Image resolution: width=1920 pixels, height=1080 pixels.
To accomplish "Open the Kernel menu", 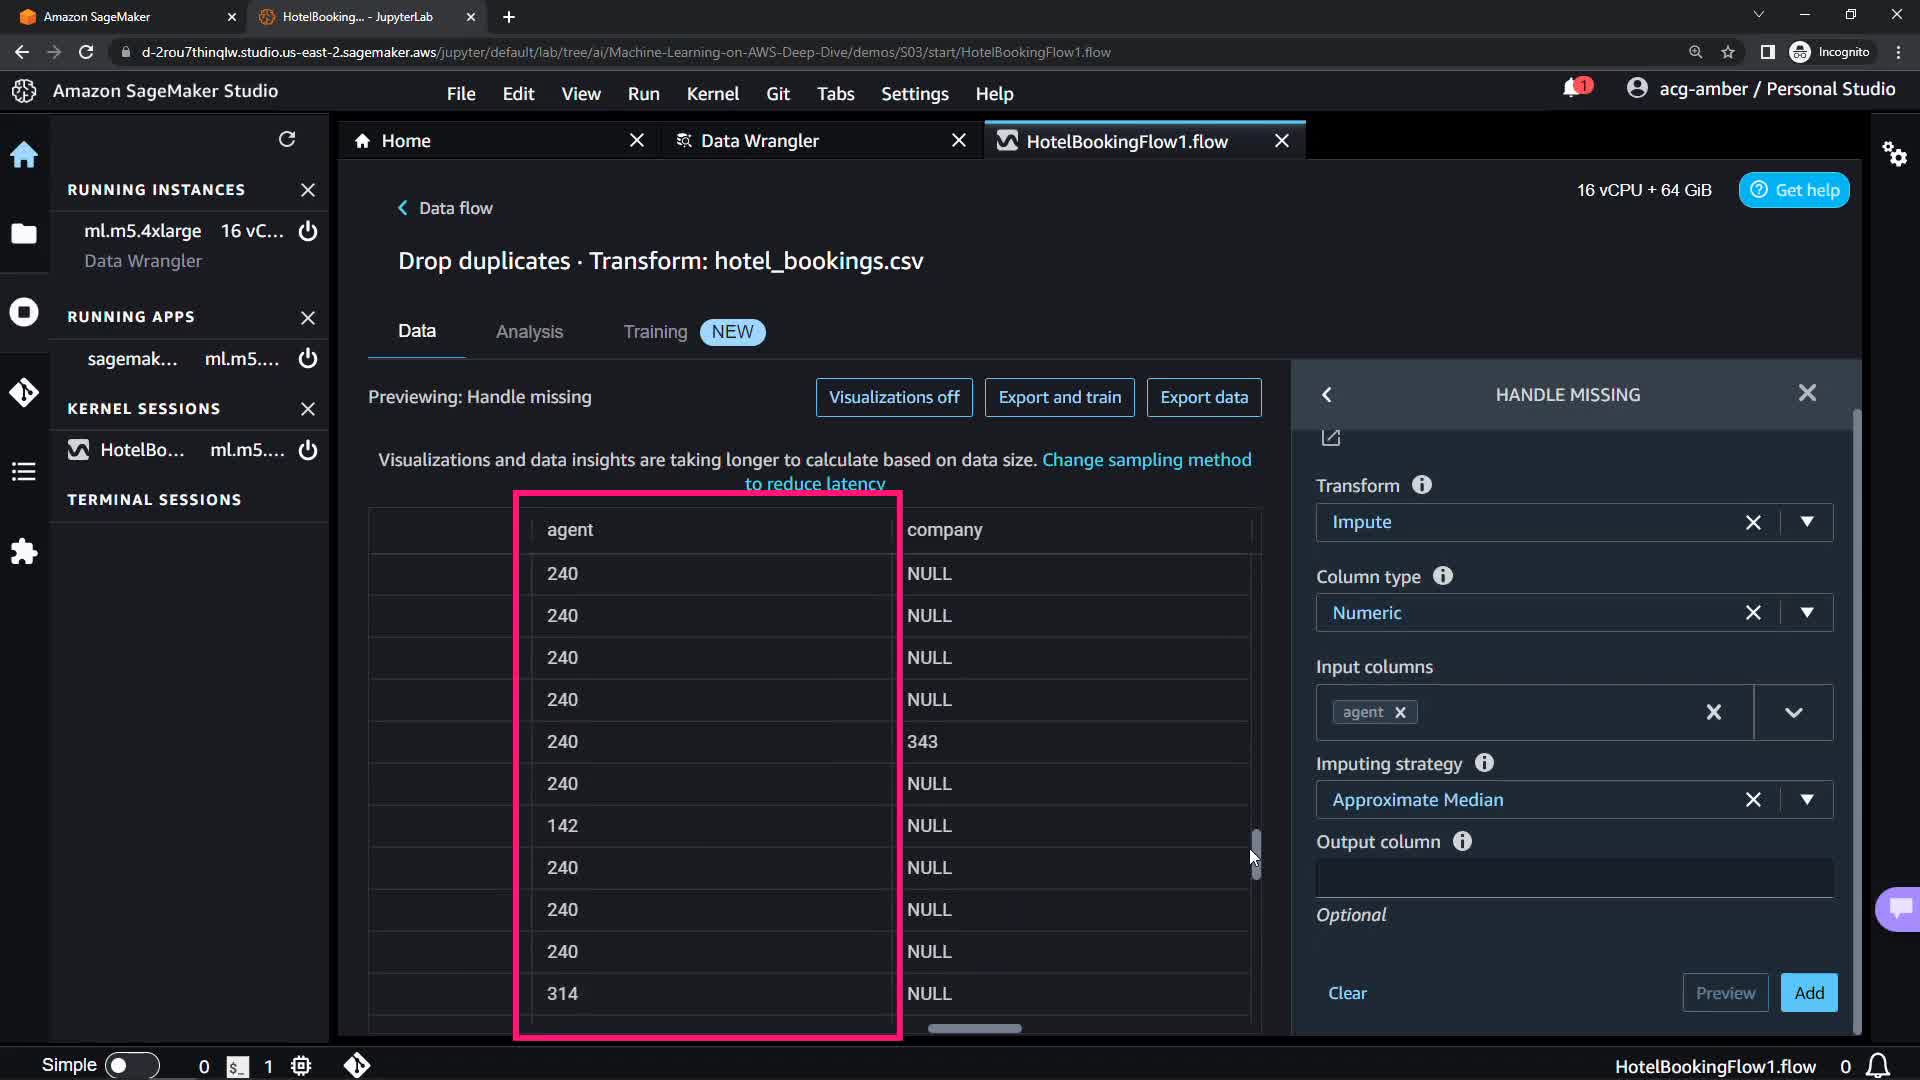I will (x=712, y=93).
